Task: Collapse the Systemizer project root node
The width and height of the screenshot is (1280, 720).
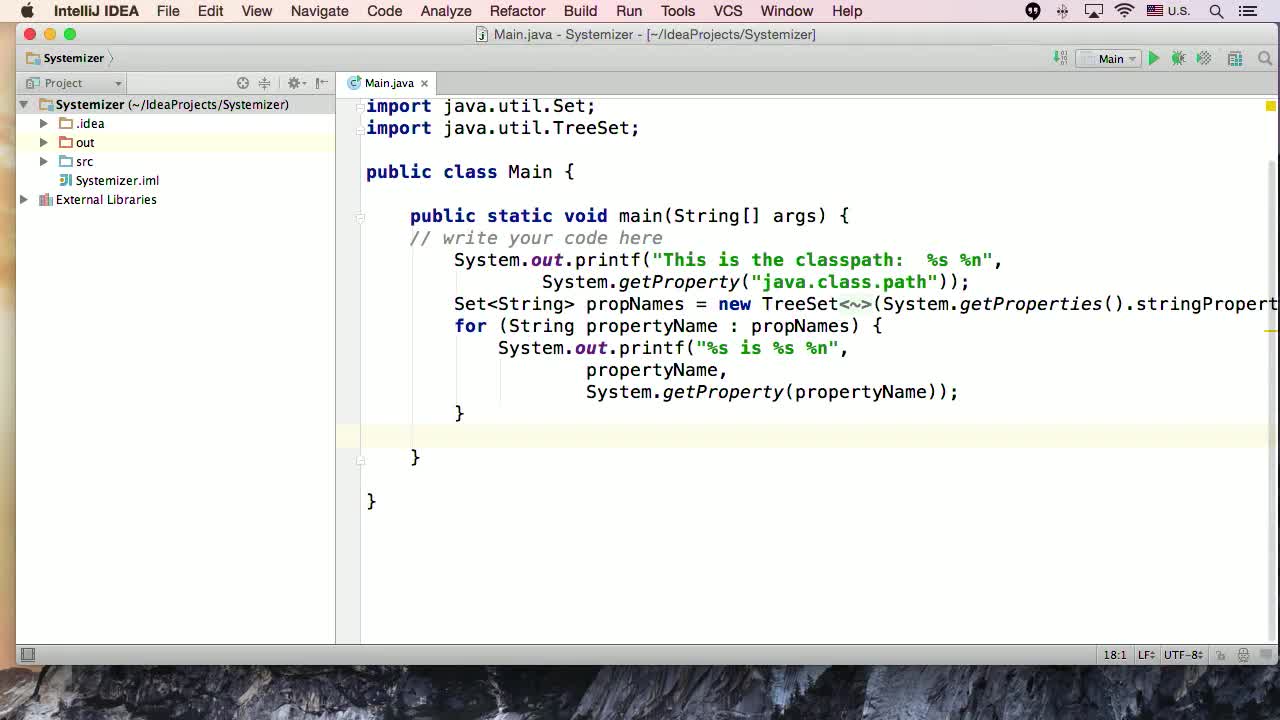Action: click(x=24, y=104)
